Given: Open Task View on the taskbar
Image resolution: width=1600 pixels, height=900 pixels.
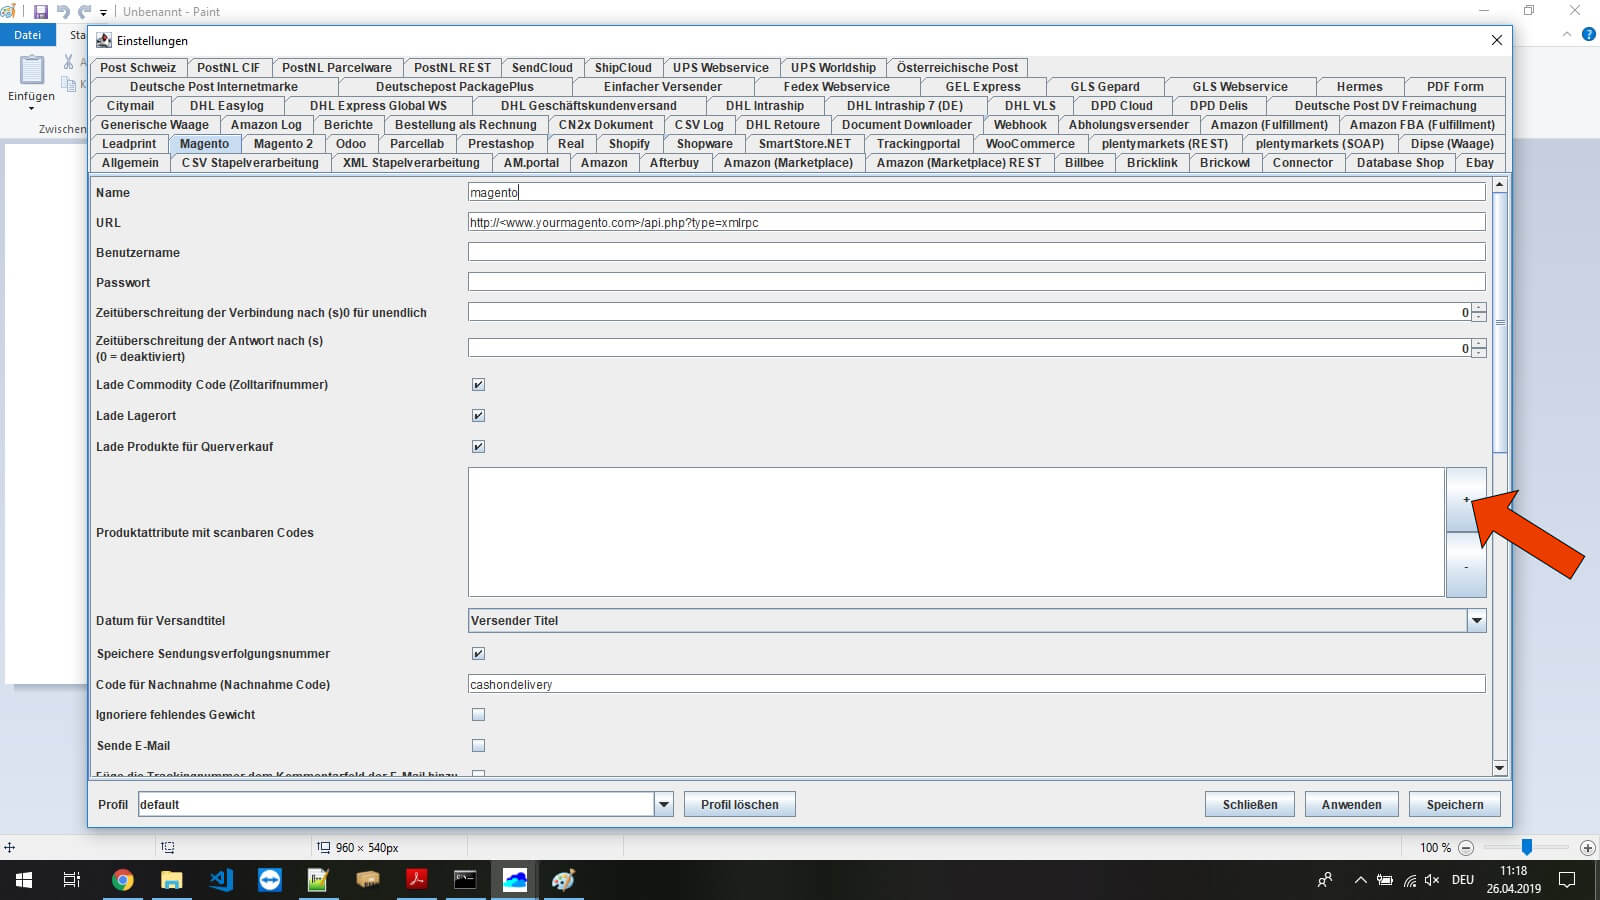Looking at the screenshot, I should tap(72, 880).
